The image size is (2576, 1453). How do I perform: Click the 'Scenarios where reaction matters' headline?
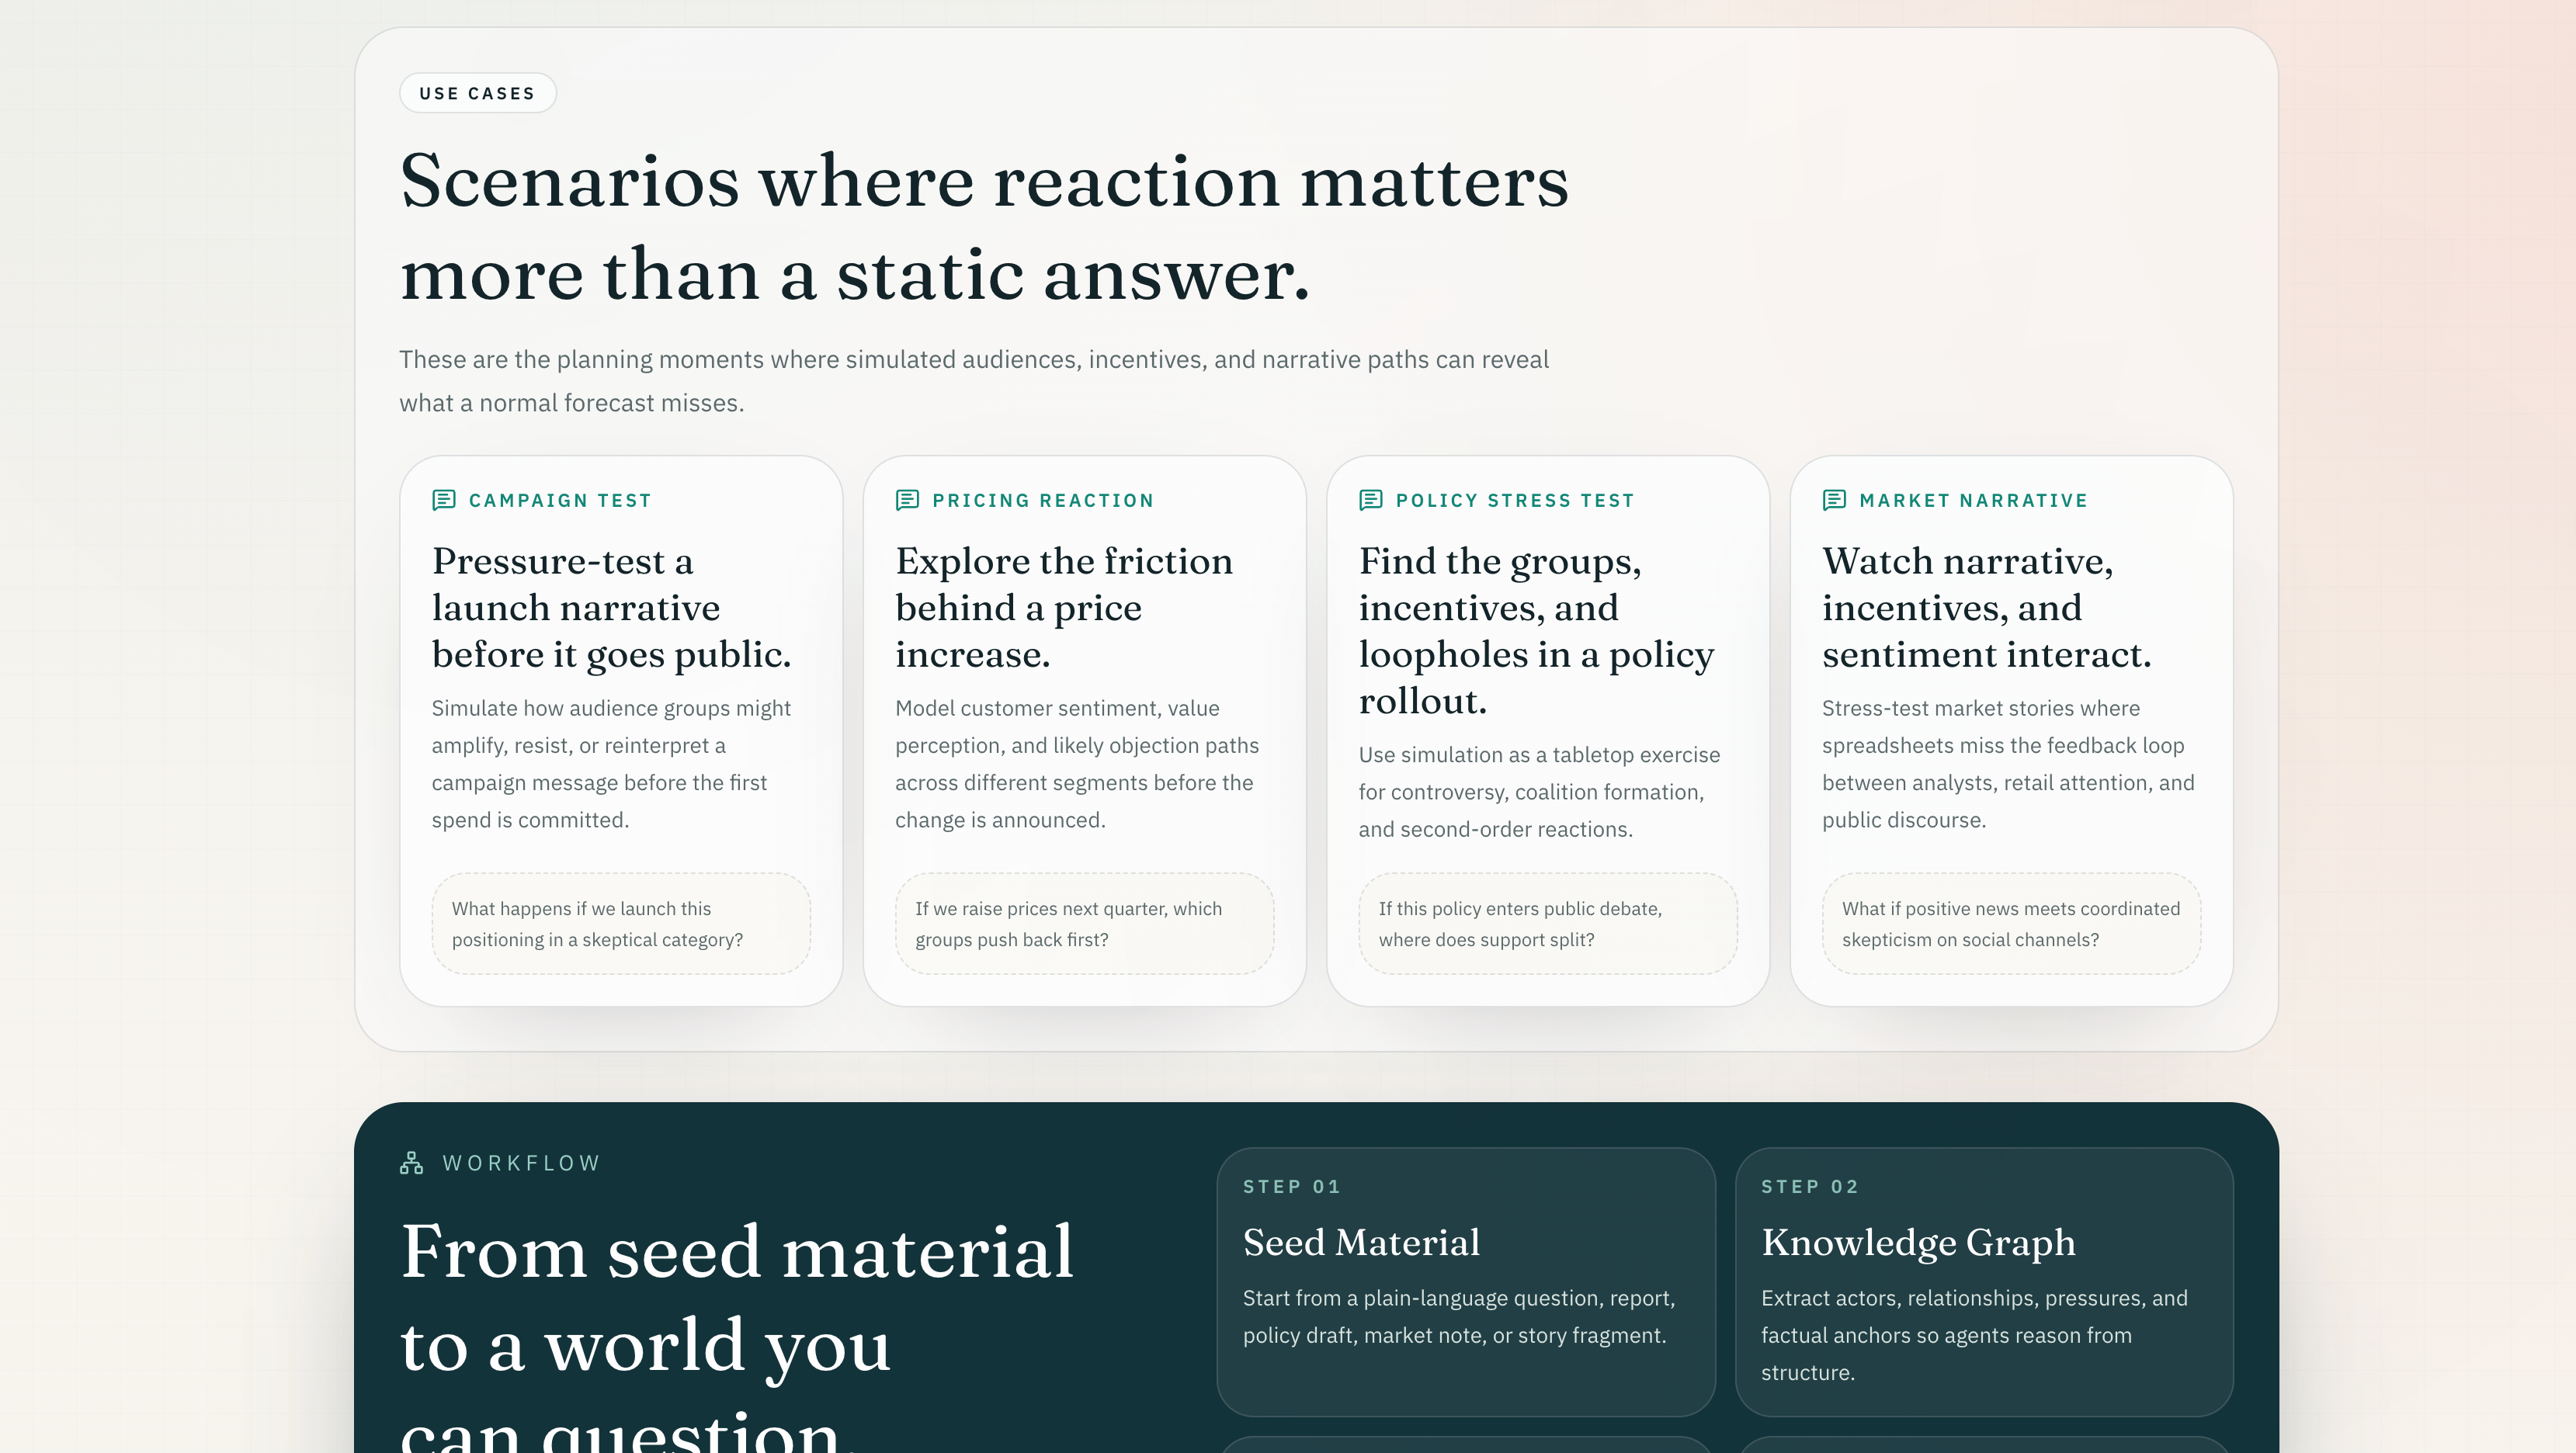click(985, 228)
